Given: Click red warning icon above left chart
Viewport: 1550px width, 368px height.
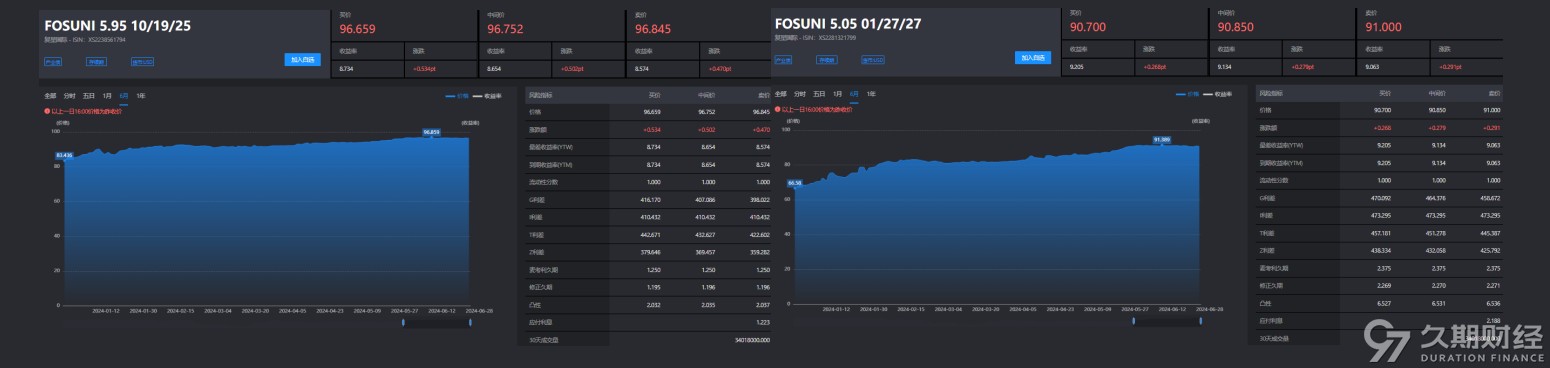Looking at the screenshot, I should [x=47, y=111].
